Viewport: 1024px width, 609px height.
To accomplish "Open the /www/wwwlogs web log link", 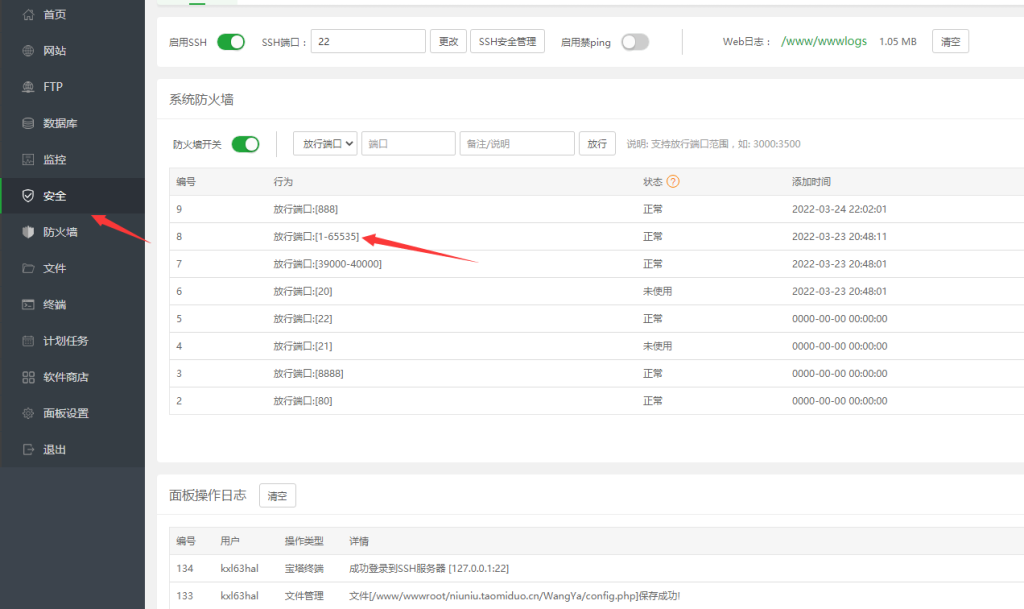I will tap(822, 41).
